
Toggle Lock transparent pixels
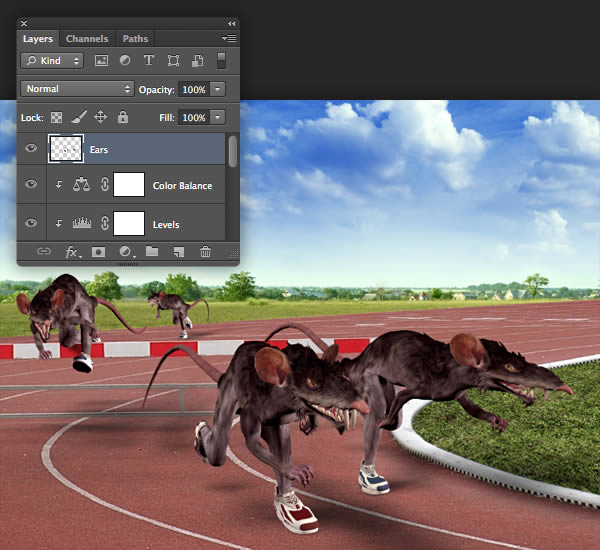[x=57, y=118]
